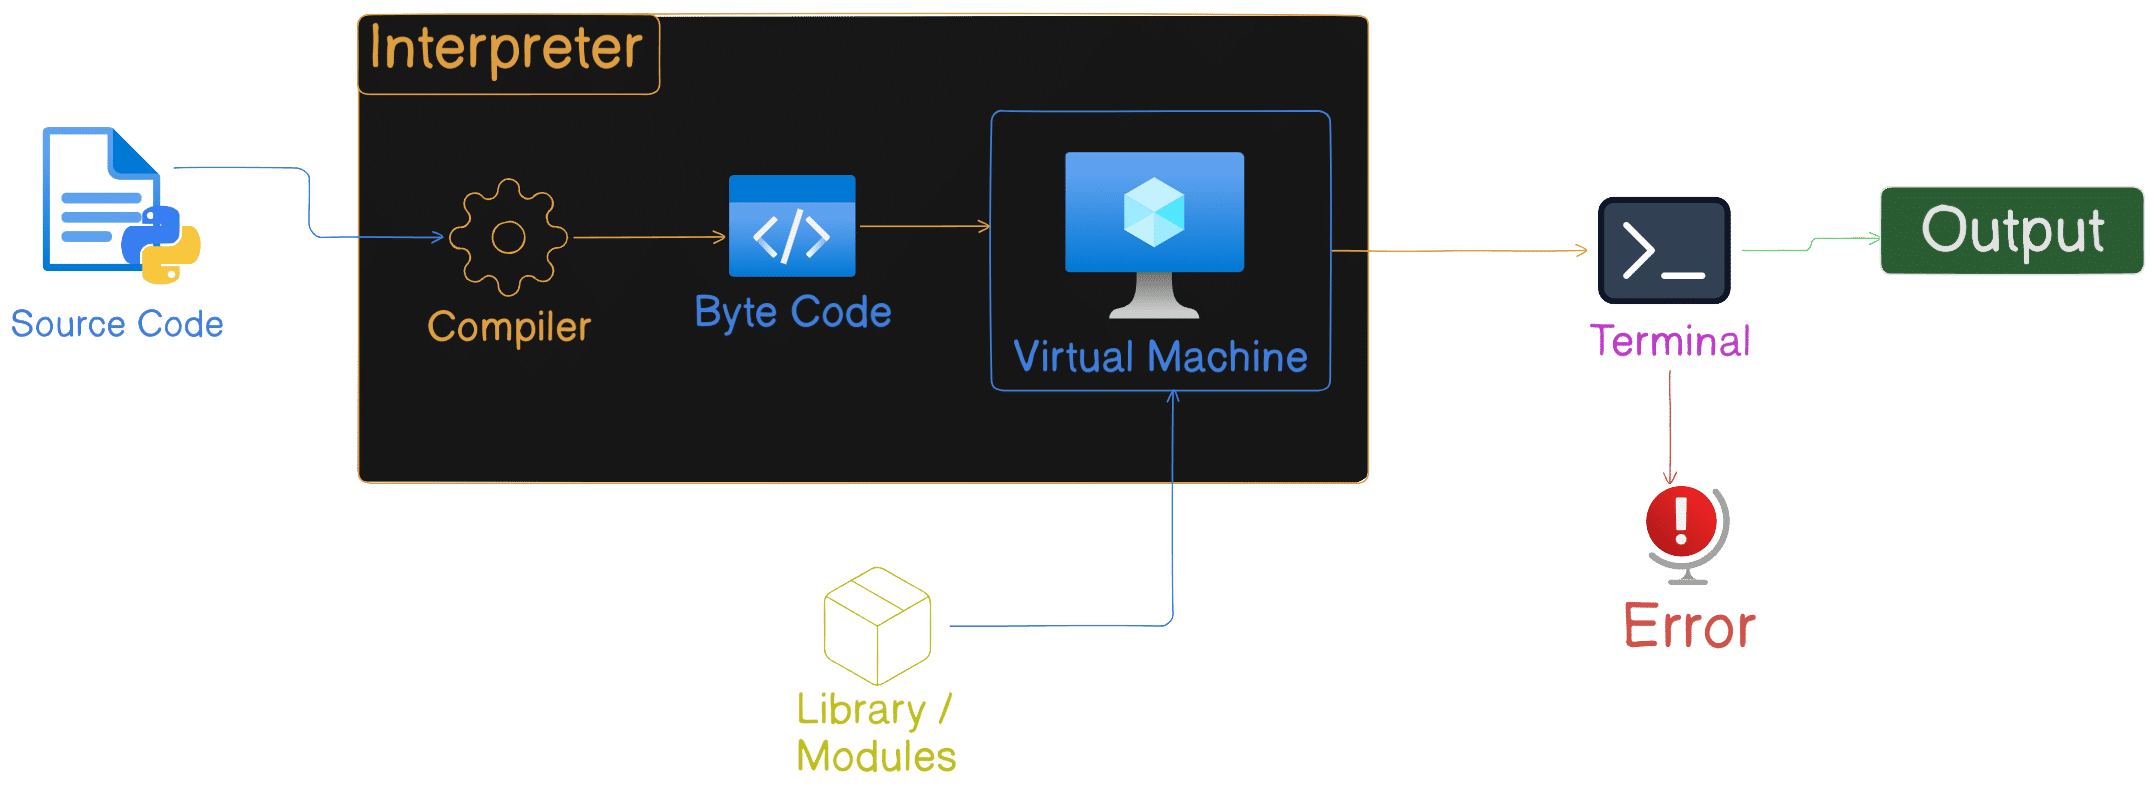Select the 'Source Code' label
Viewport: 2154px width, 798px height.
click(117, 324)
